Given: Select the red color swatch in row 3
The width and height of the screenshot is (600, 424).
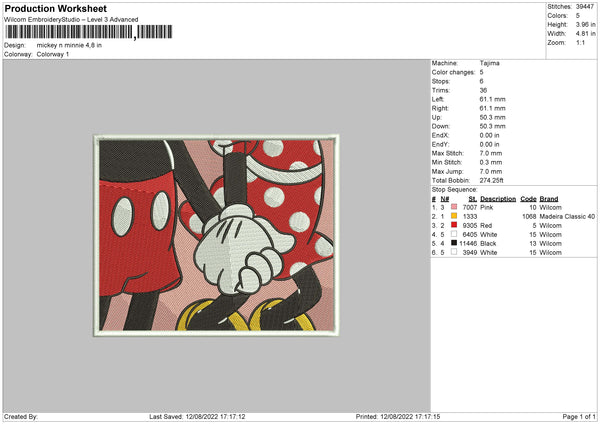Looking at the screenshot, I should [454, 225].
